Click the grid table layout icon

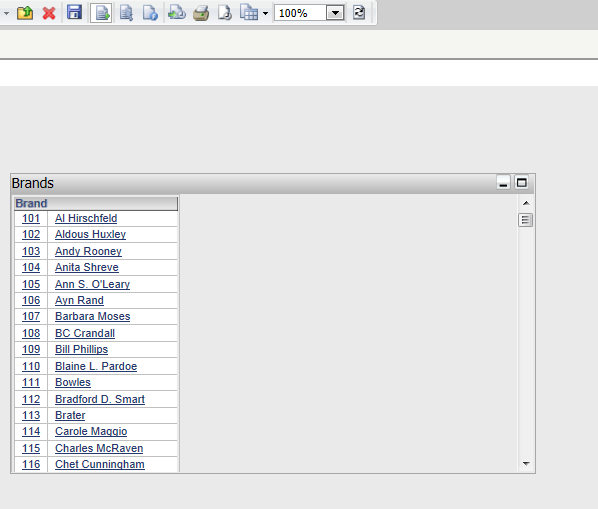click(x=249, y=13)
